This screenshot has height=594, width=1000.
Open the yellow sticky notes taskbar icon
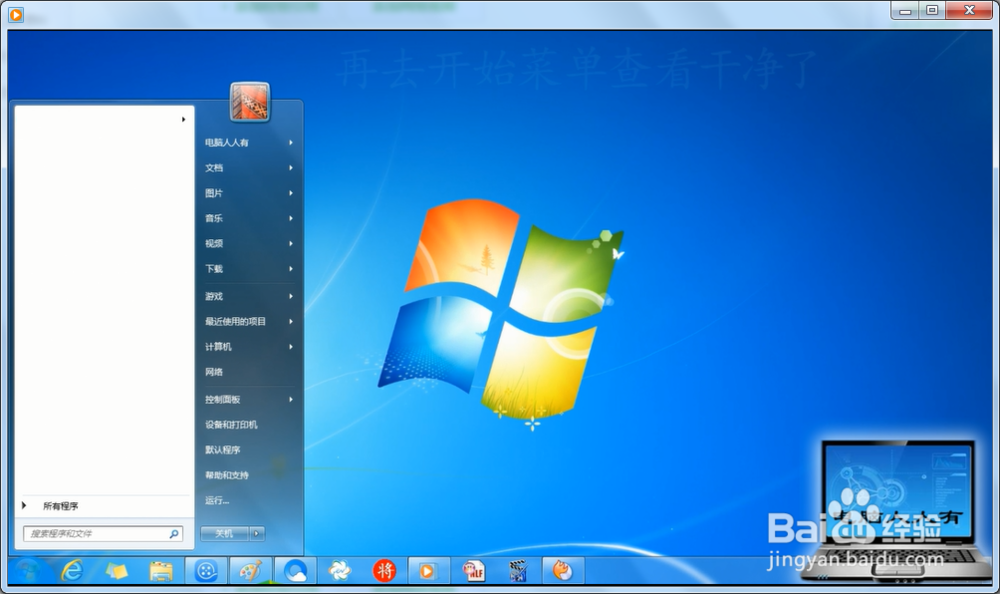tap(117, 570)
